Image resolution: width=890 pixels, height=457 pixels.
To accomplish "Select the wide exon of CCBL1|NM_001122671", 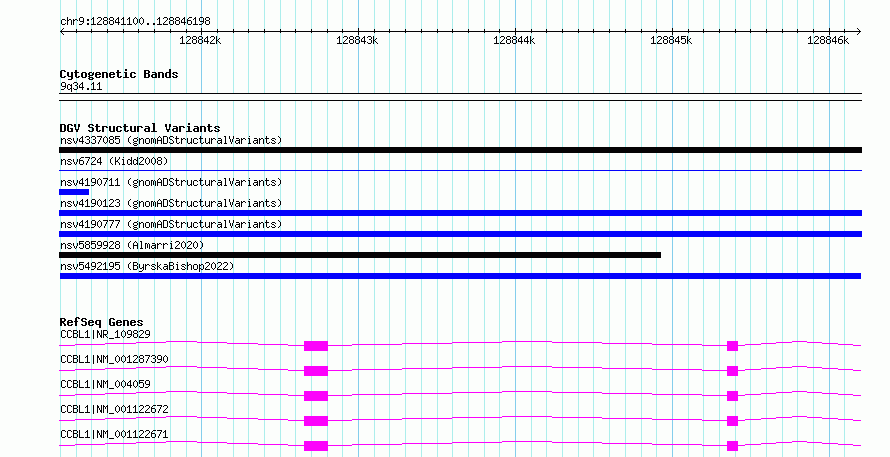I will tap(316, 446).
